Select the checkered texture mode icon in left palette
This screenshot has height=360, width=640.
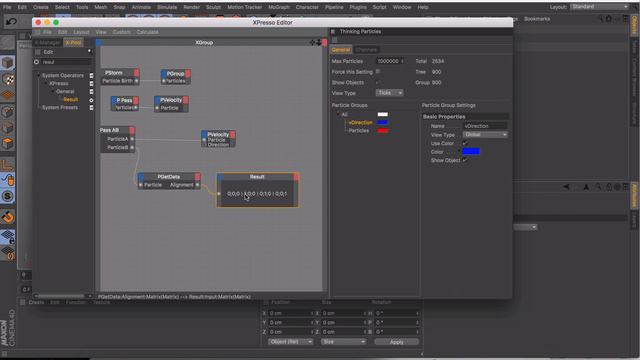tap(8, 79)
